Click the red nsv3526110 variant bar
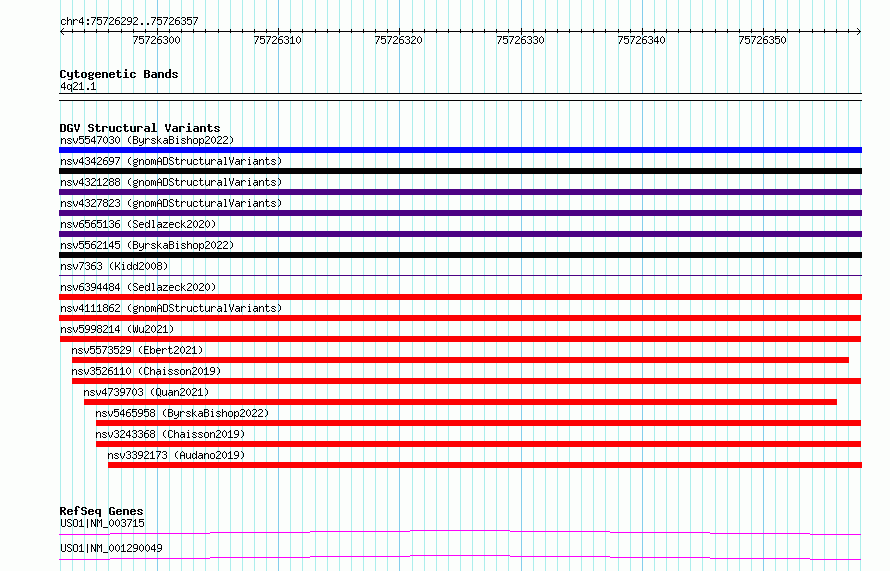Image resolution: width=890 pixels, height=571 pixels. (x=467, y=381)
